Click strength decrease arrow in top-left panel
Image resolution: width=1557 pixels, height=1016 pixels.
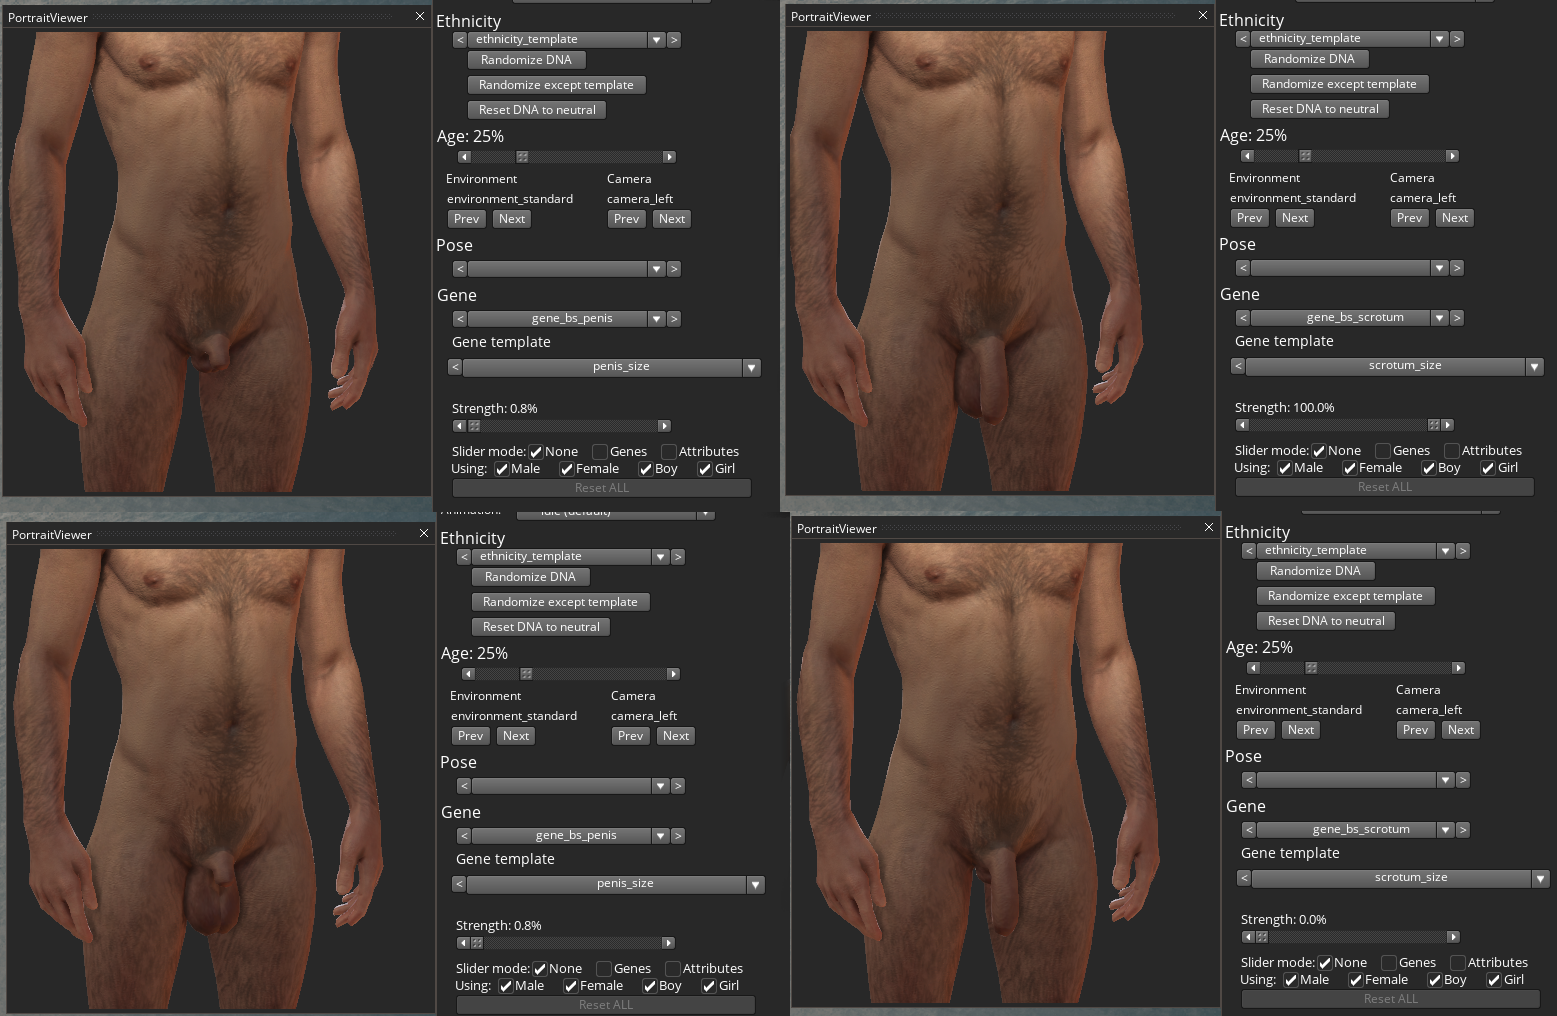pyautogui.click(x=460, y=426)
